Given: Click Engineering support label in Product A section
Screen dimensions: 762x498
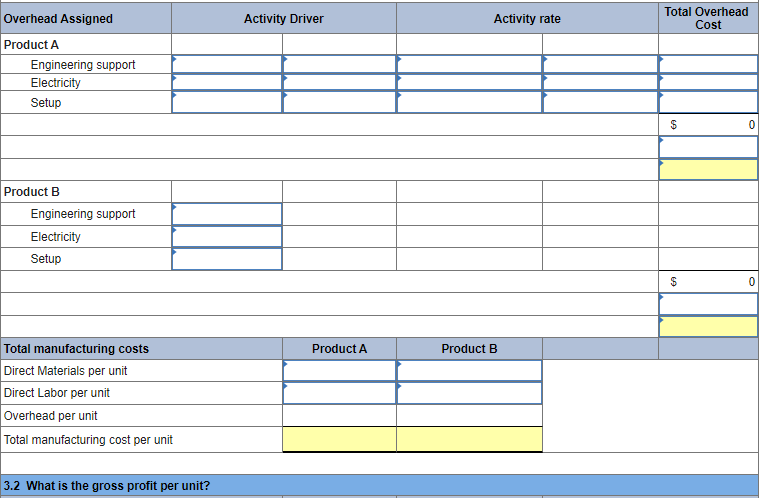Looking at the screenshot, I should click(x=83, y=65).
